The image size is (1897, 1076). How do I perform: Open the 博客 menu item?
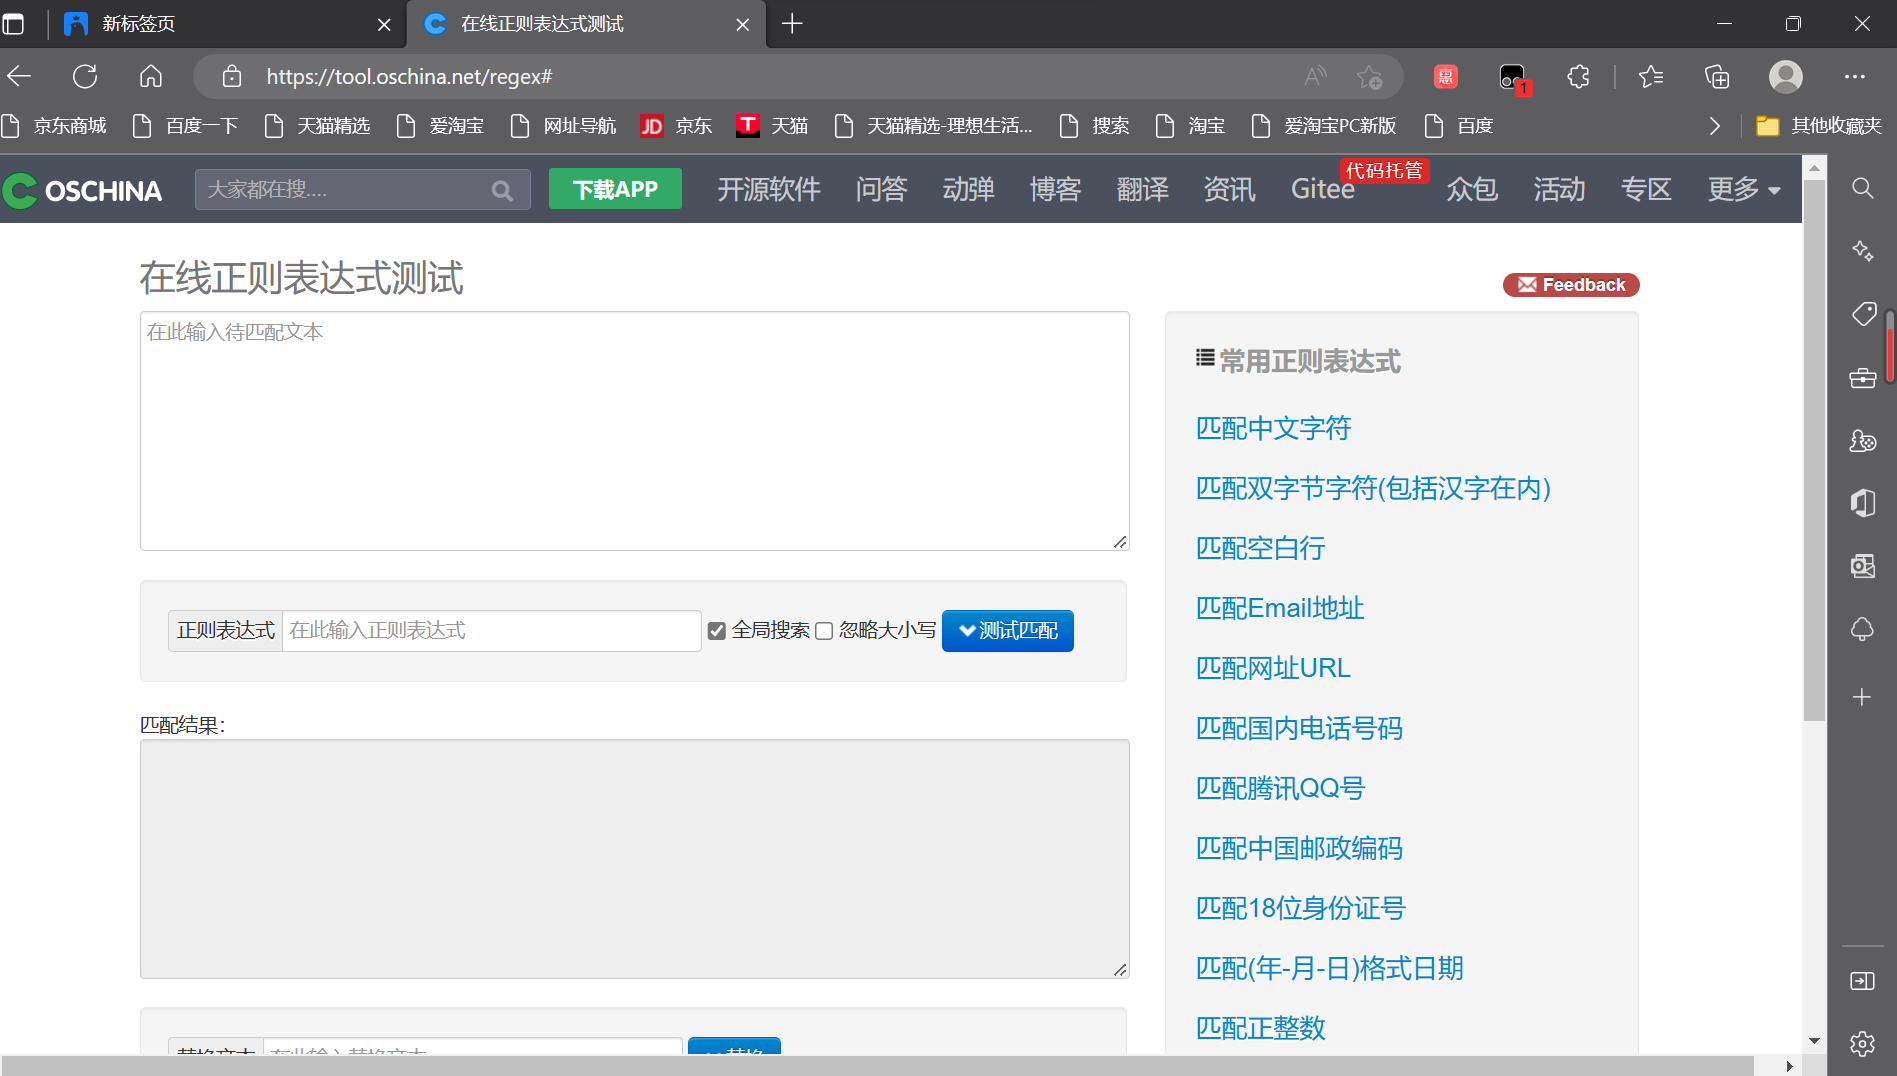pos(1055,189)
